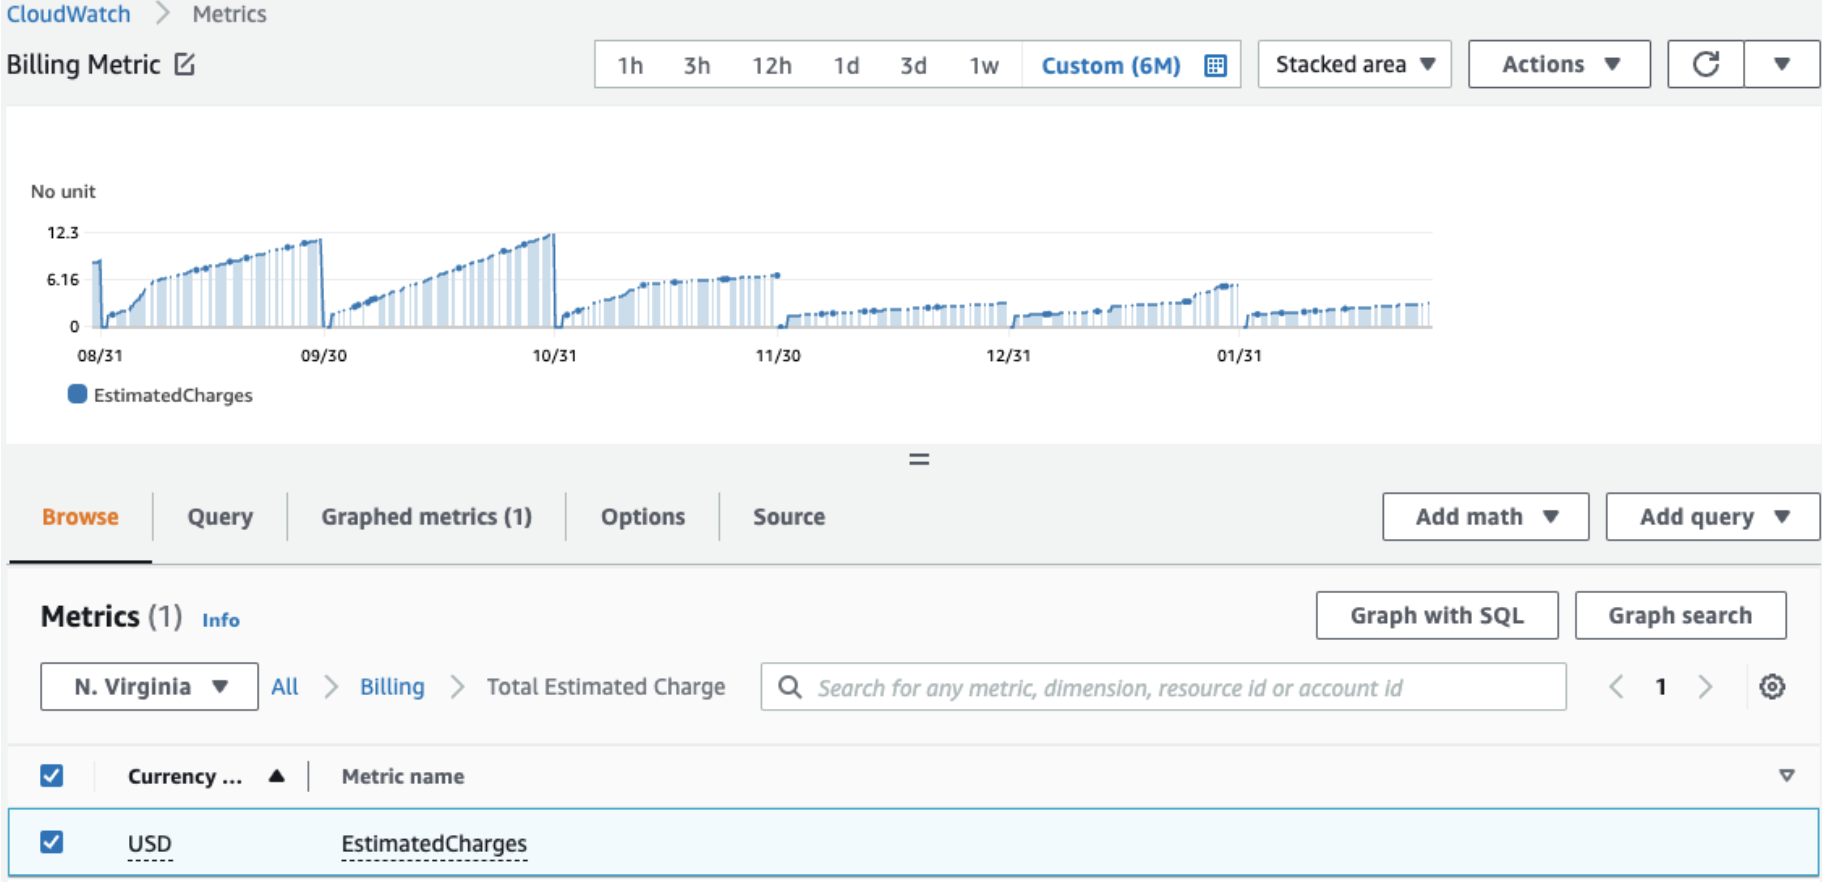Expand the Stacked area graph type dropdown

tap(1354, 64)
